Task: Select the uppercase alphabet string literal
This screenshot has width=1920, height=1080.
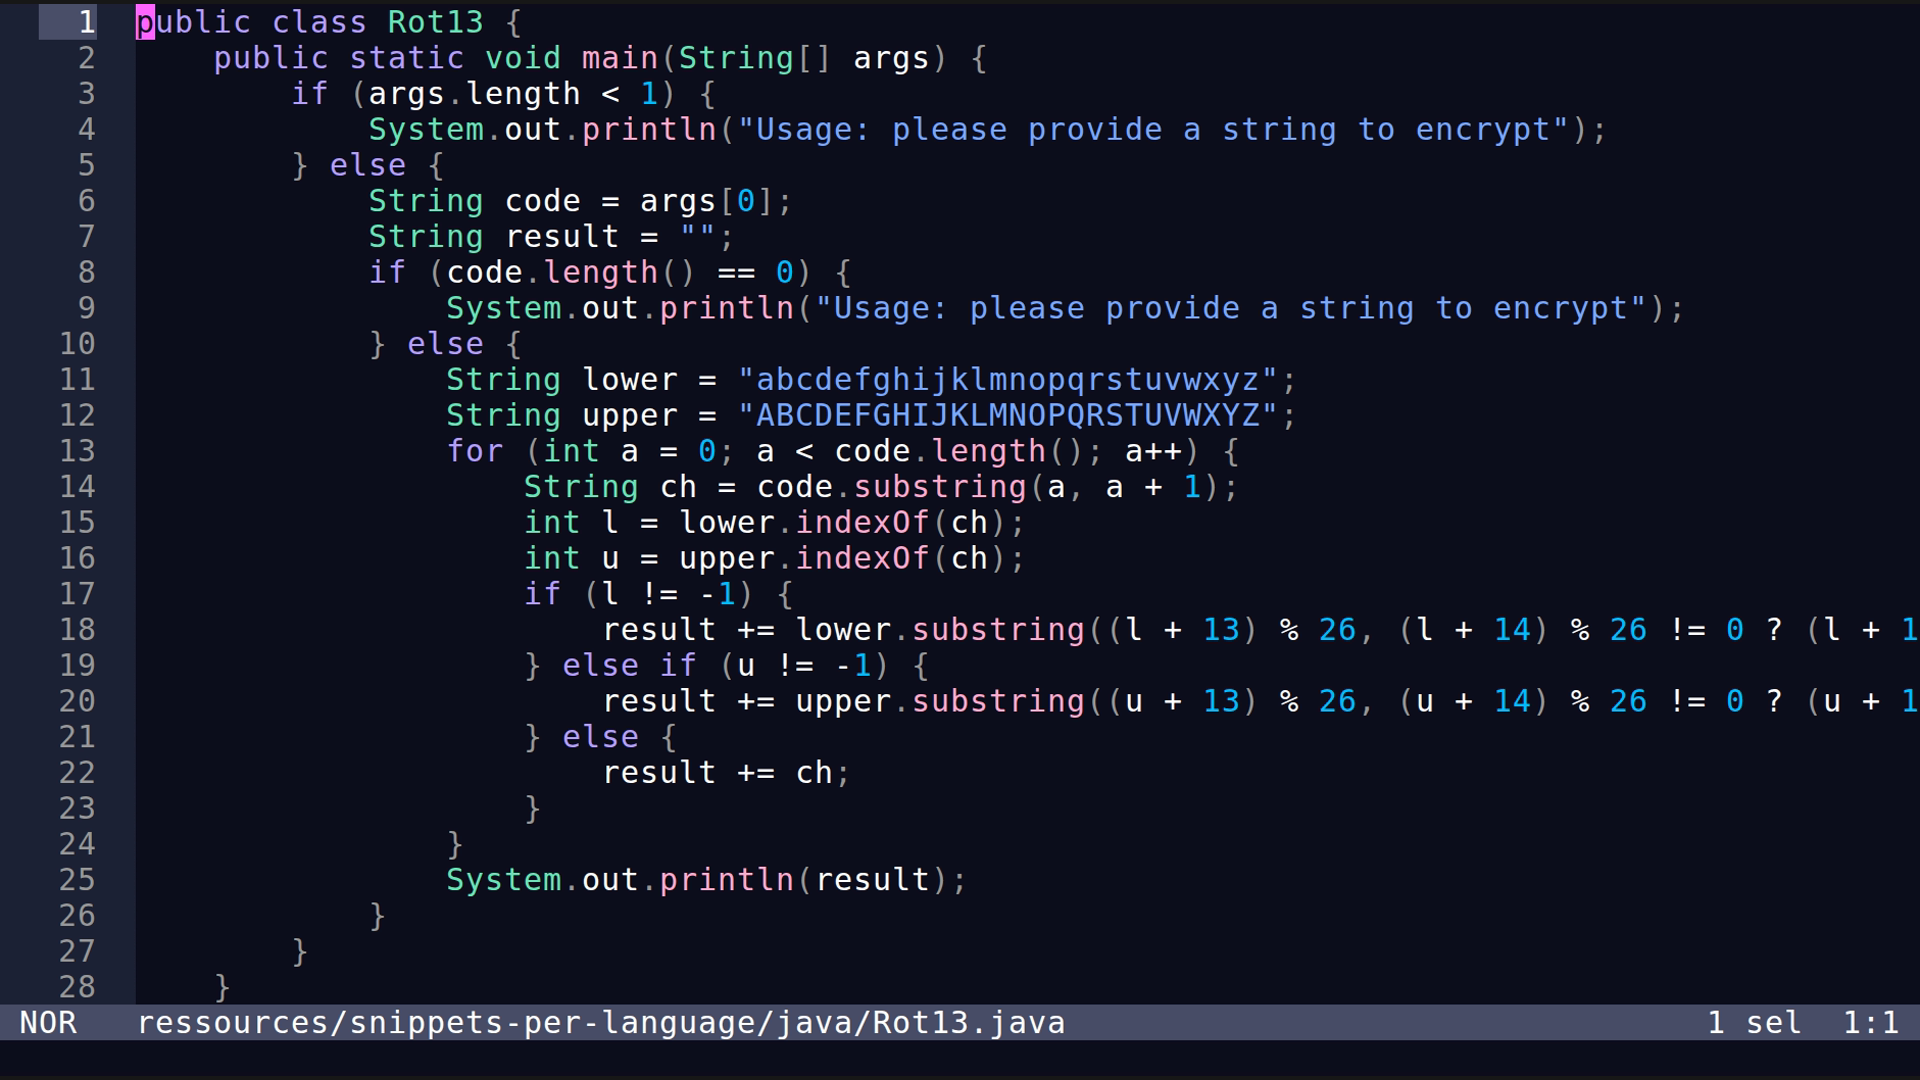Action: pyautogui.click(x=1013, y=415)
